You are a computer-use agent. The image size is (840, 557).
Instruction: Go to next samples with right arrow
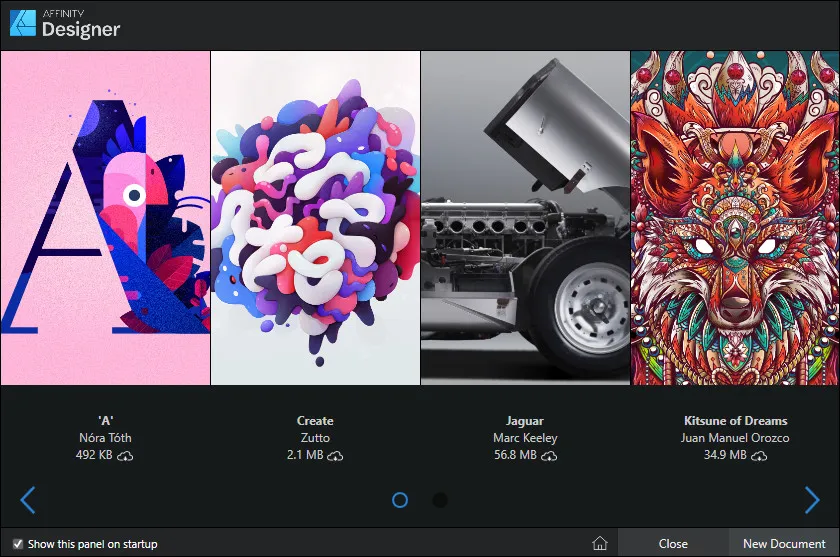(x=812, y=500)
